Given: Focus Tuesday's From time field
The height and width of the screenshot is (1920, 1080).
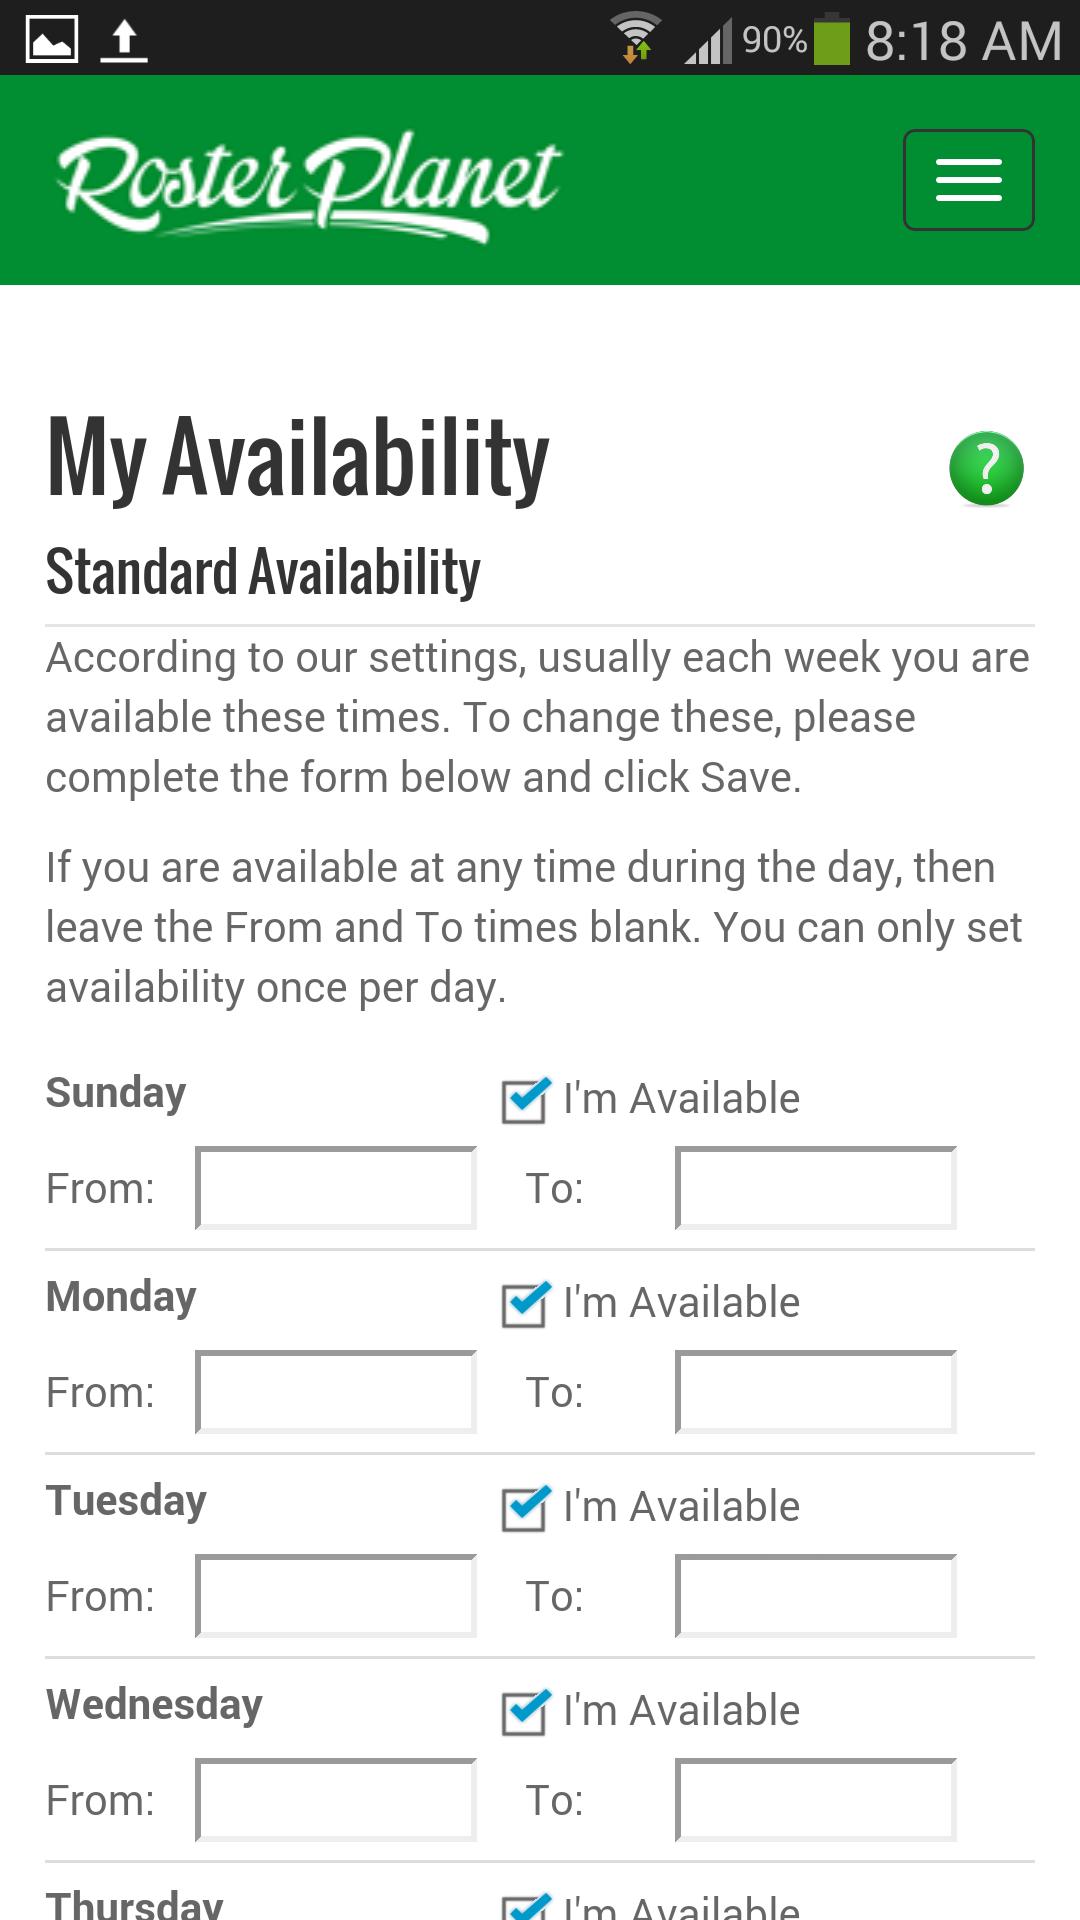Looking at the screenshot, I should point(336,1596).
